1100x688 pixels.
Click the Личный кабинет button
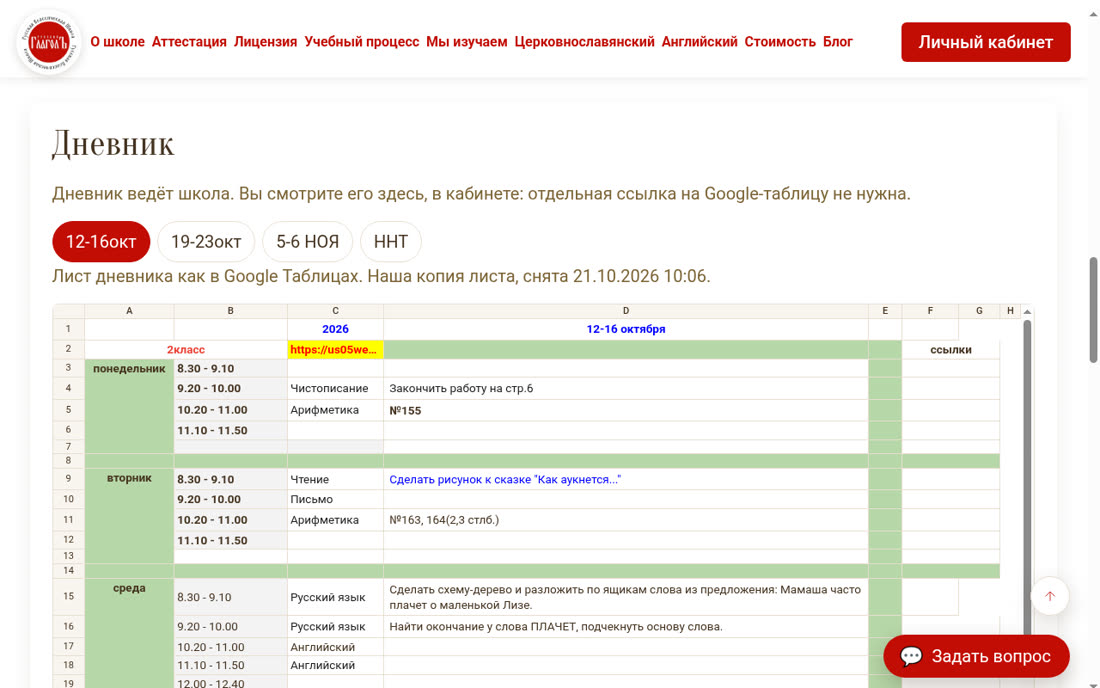tap(986, 42)
